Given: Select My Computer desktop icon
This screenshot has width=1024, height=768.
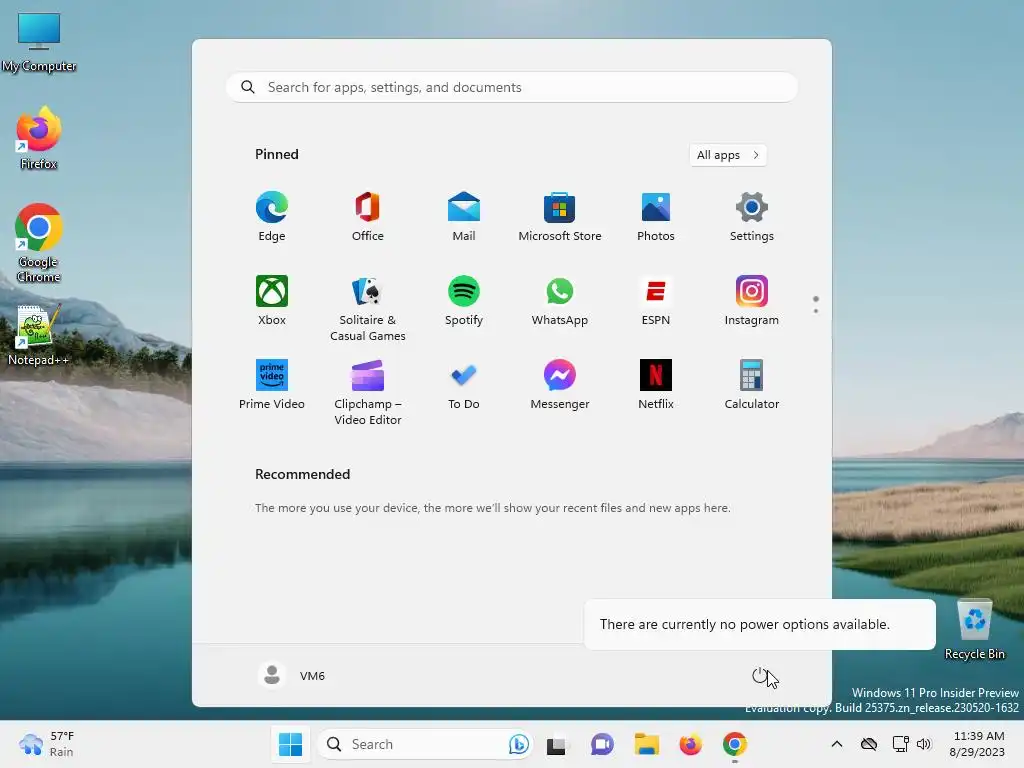Looking at the screenshot, I should click(x=39, y=42).
